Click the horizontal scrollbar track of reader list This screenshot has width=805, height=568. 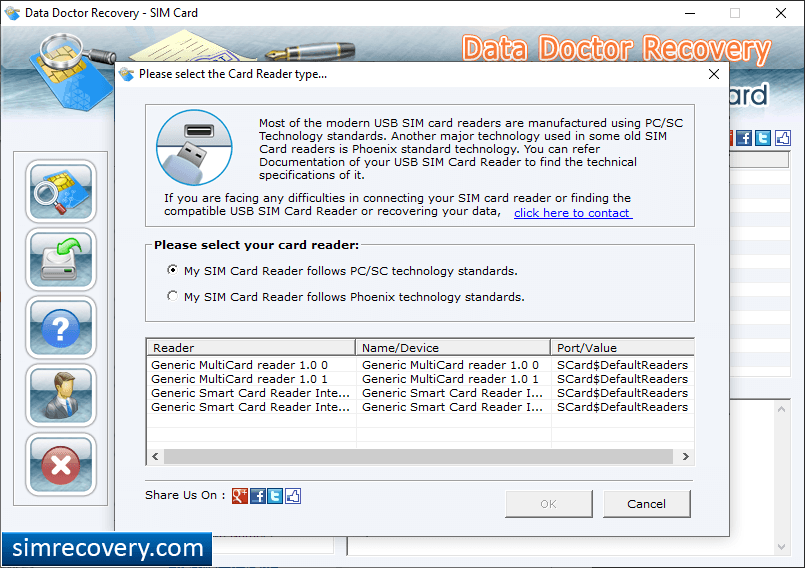pos(418,456)
